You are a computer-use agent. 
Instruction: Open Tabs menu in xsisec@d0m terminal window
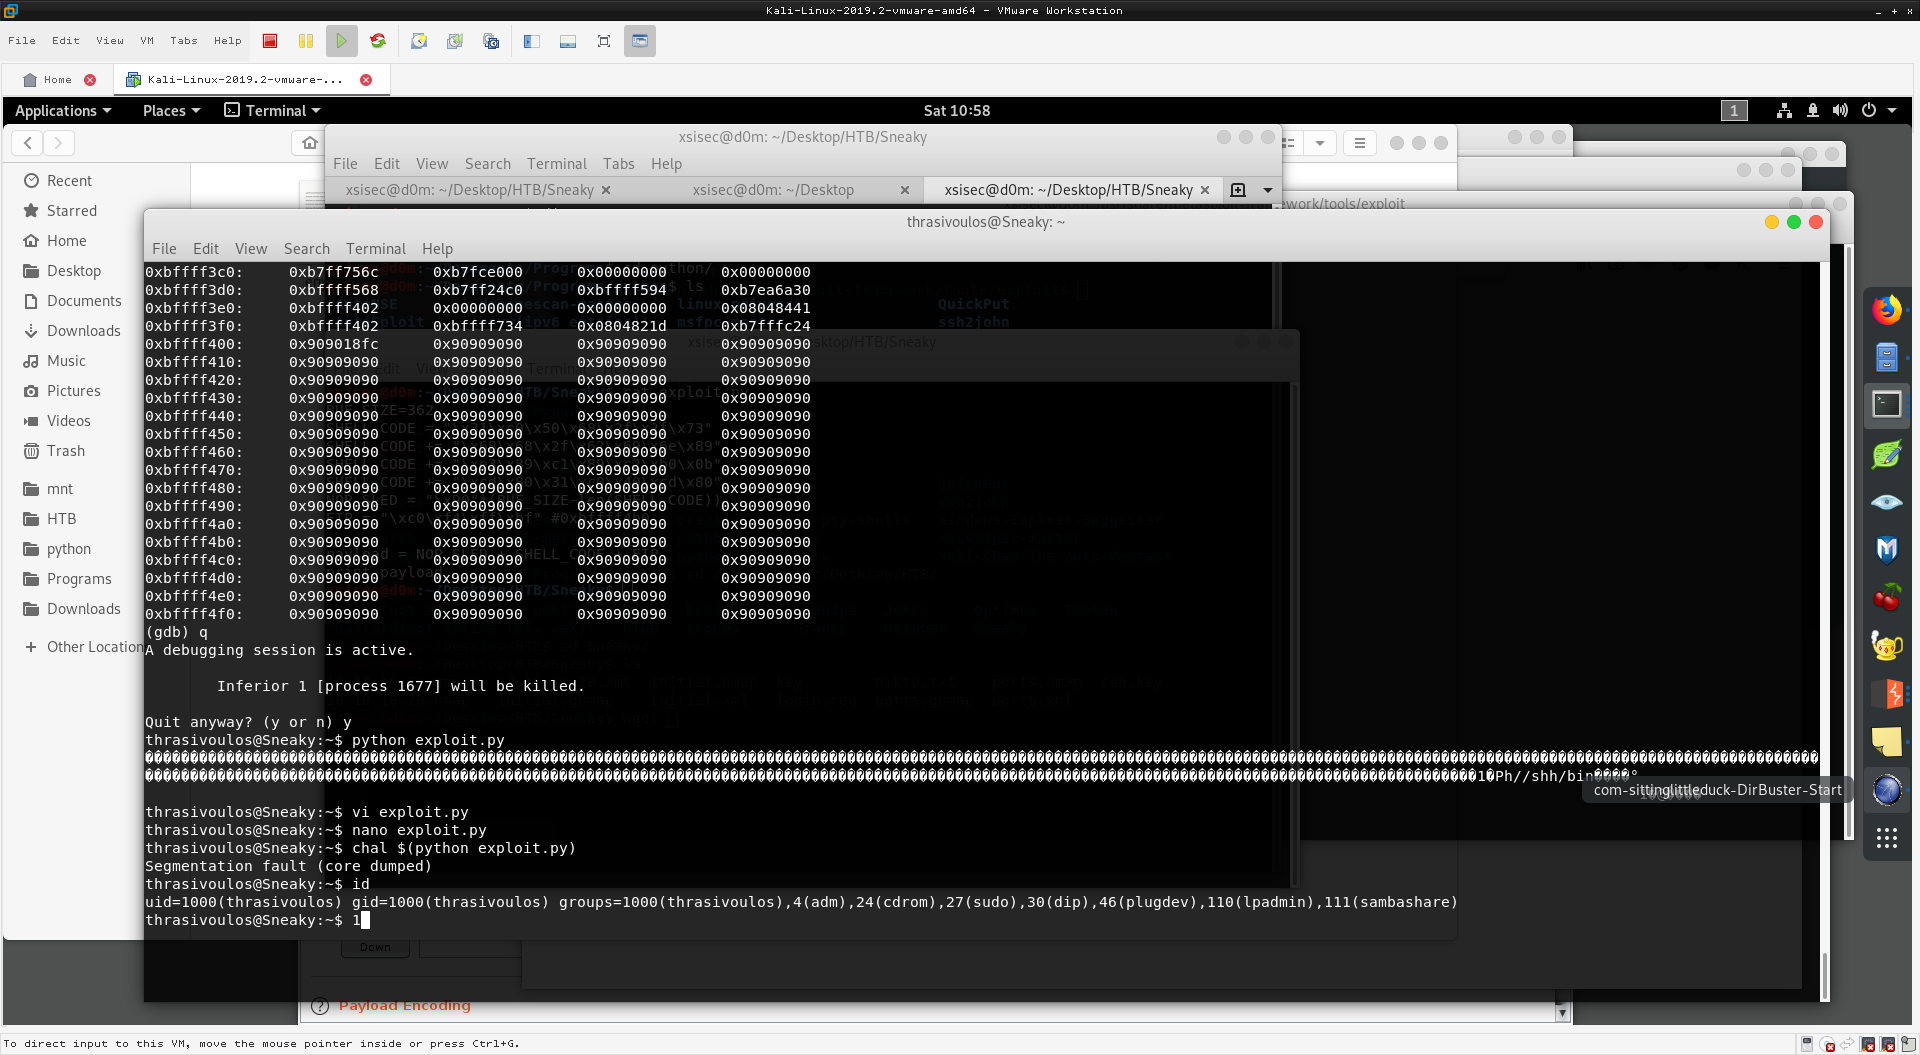(618, 164)
